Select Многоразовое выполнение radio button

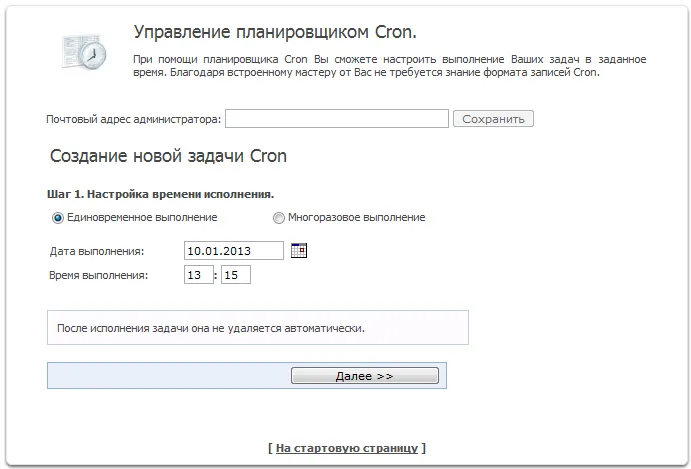(279, 218)
